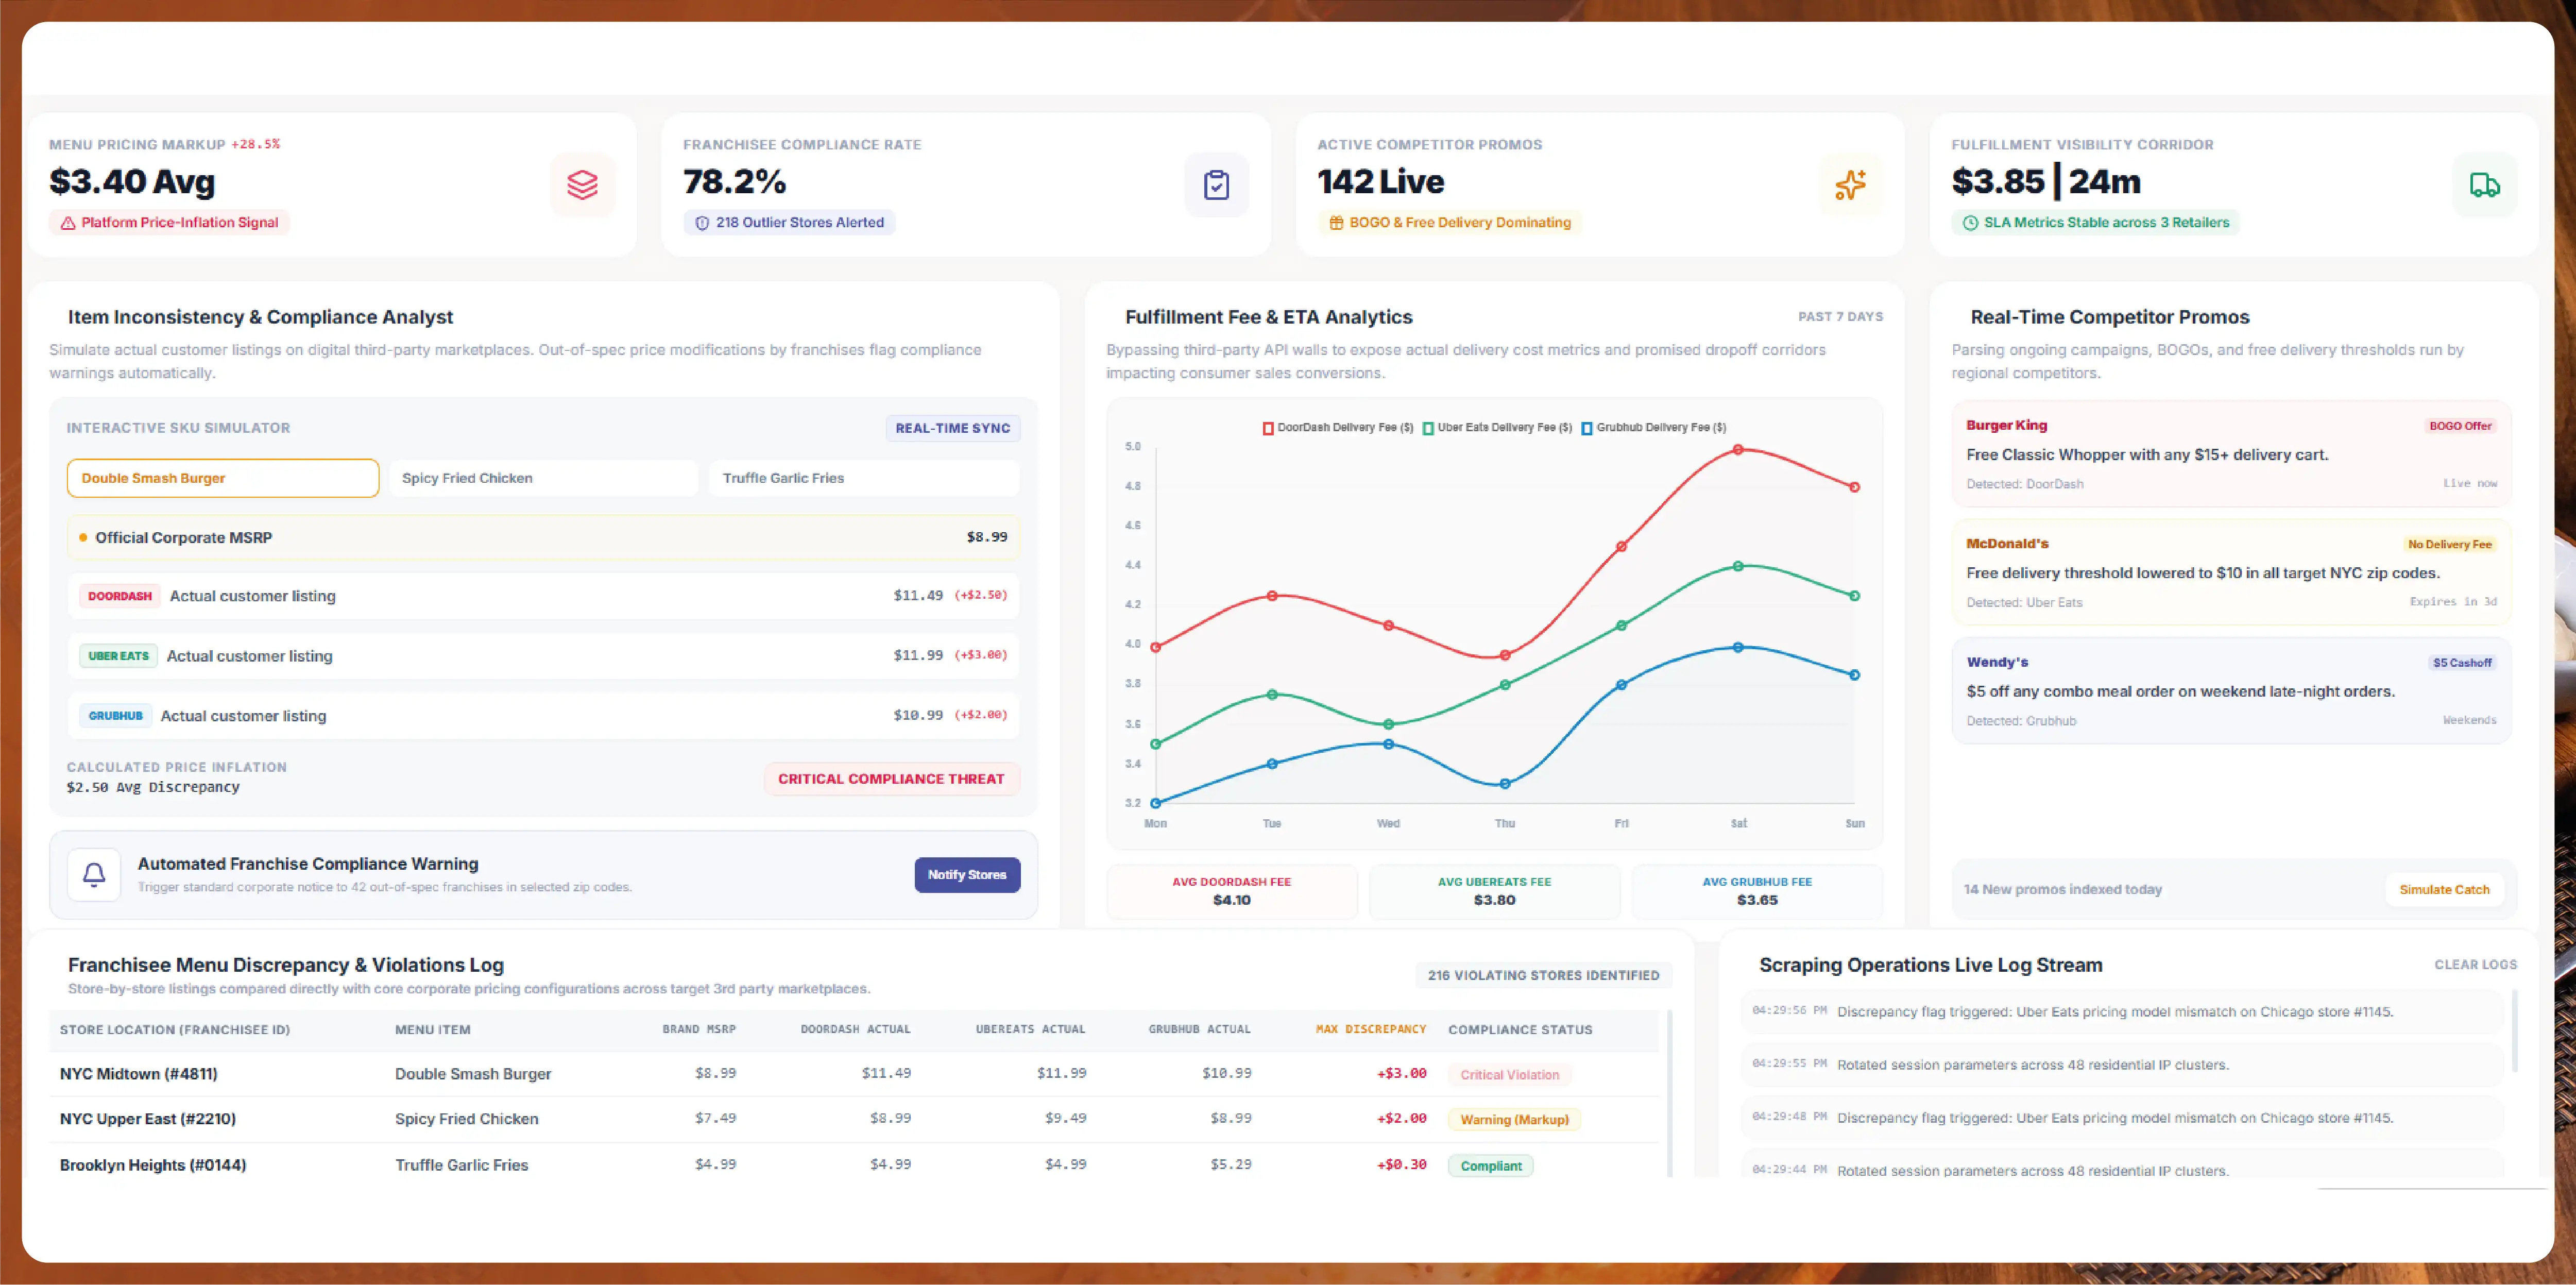Click the orange dot beside Official Corporate MSRP
Image resolution: width=2576 pixels, height=1285 pixels.
[83, 538]
